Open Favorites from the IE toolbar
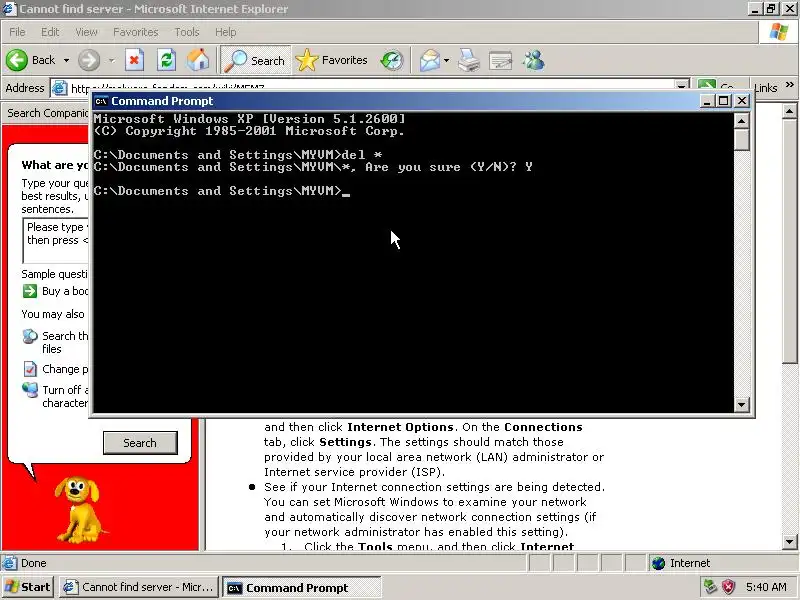This screenshot has height=600, width=800. tap(332, 60)
